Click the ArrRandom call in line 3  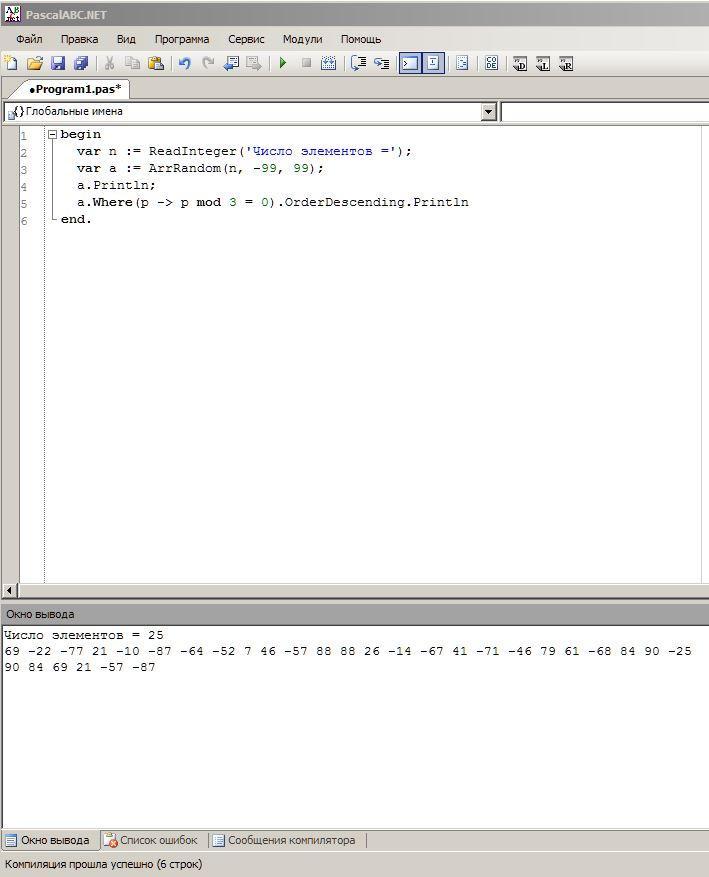pos(185,168)
